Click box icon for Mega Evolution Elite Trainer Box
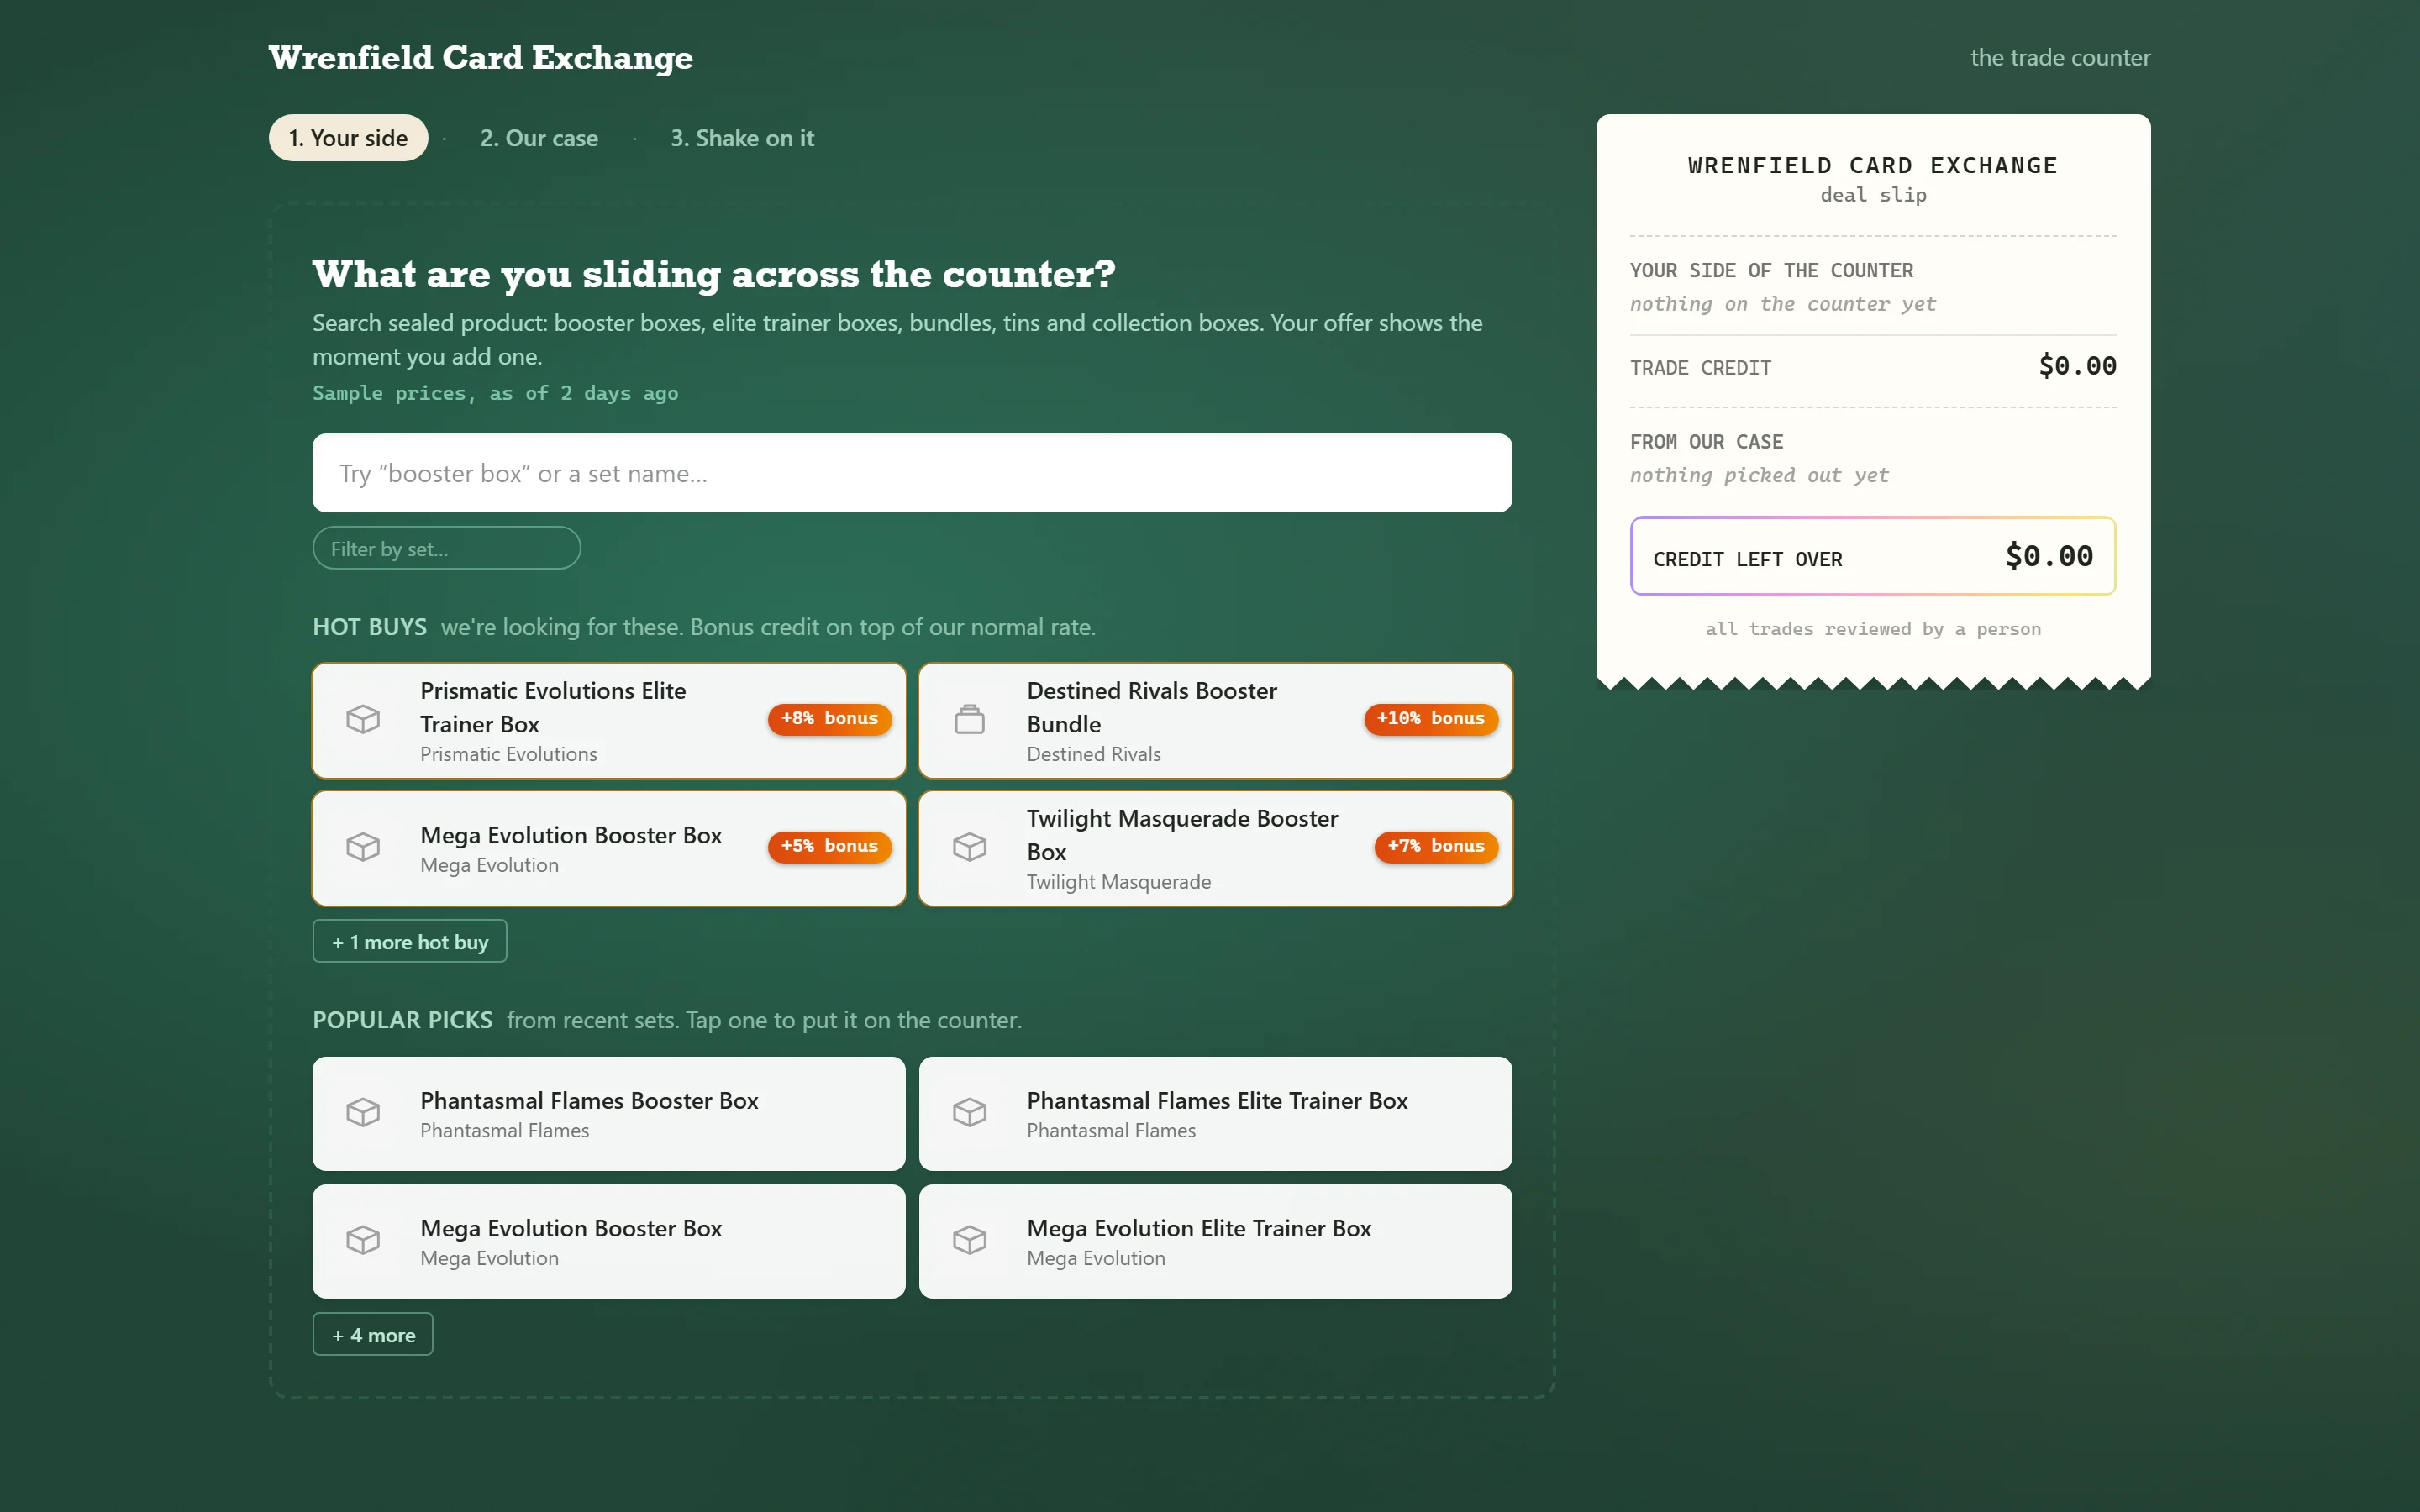 click(969, 1241)
